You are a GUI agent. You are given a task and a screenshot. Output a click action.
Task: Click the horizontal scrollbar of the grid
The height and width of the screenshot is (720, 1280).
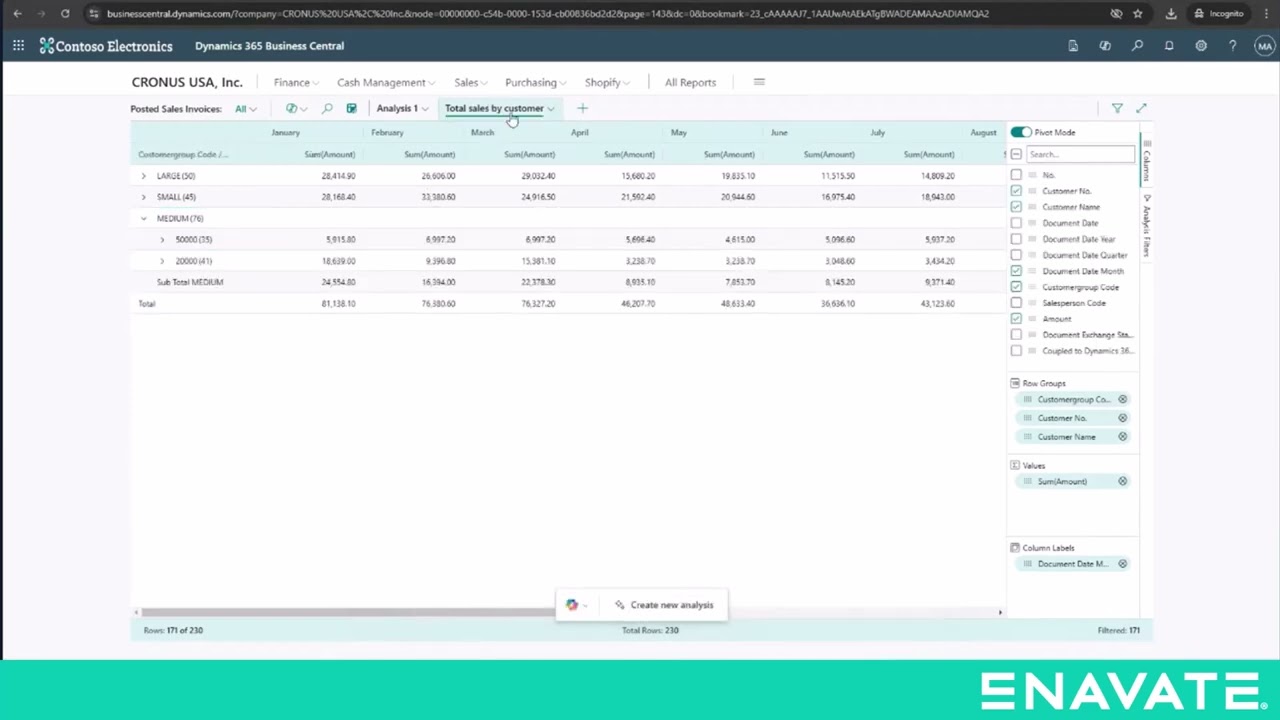click(x=346, y=612)
